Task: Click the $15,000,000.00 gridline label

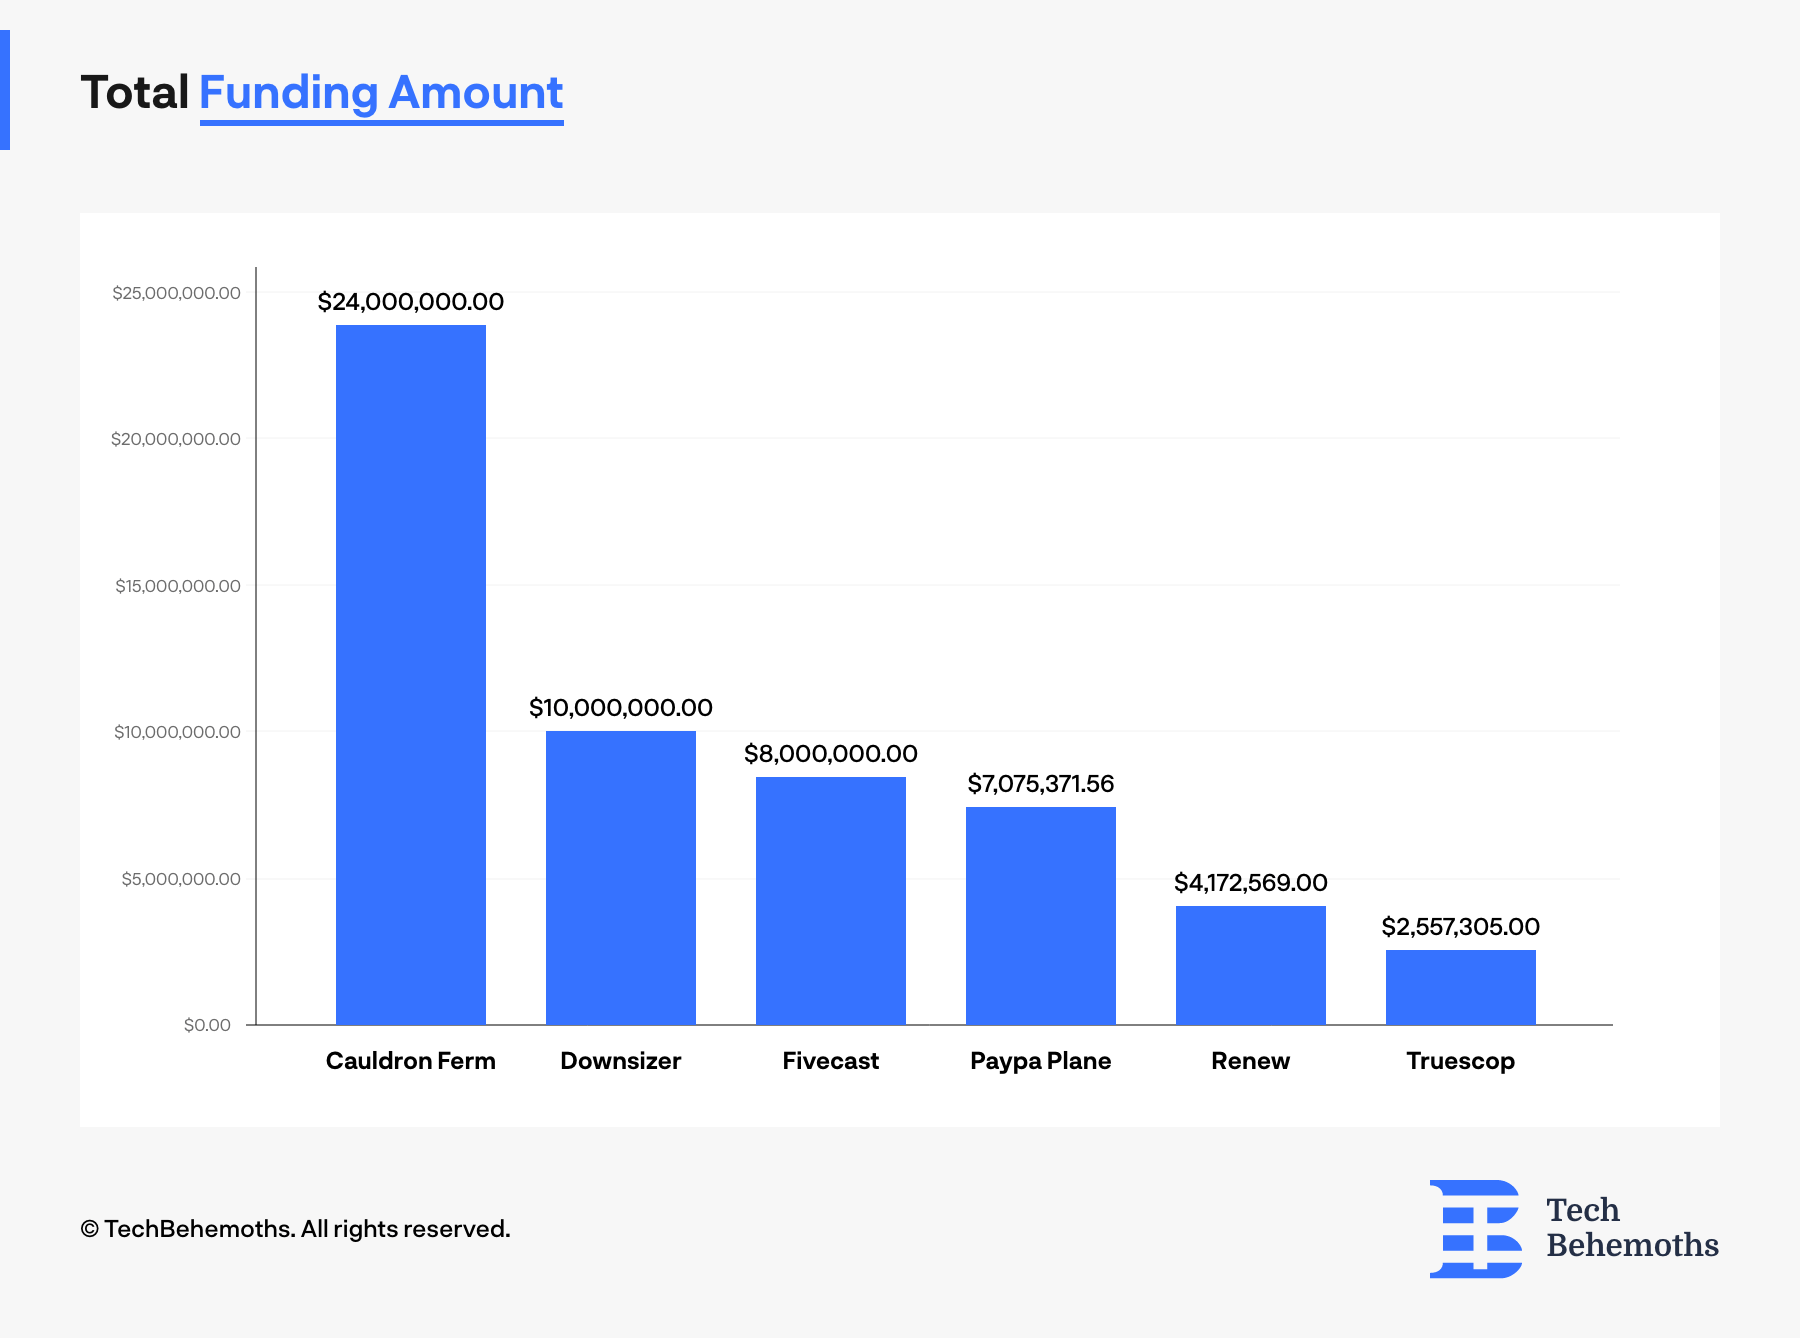Action: [176, 586]
